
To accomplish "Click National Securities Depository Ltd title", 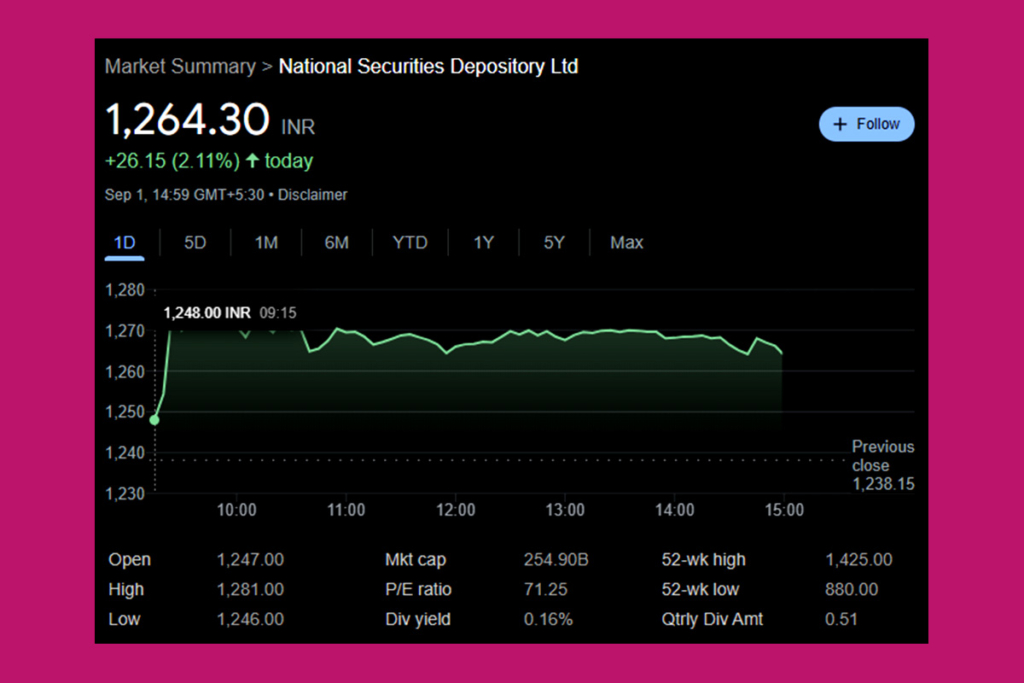I will coord(430,66).
